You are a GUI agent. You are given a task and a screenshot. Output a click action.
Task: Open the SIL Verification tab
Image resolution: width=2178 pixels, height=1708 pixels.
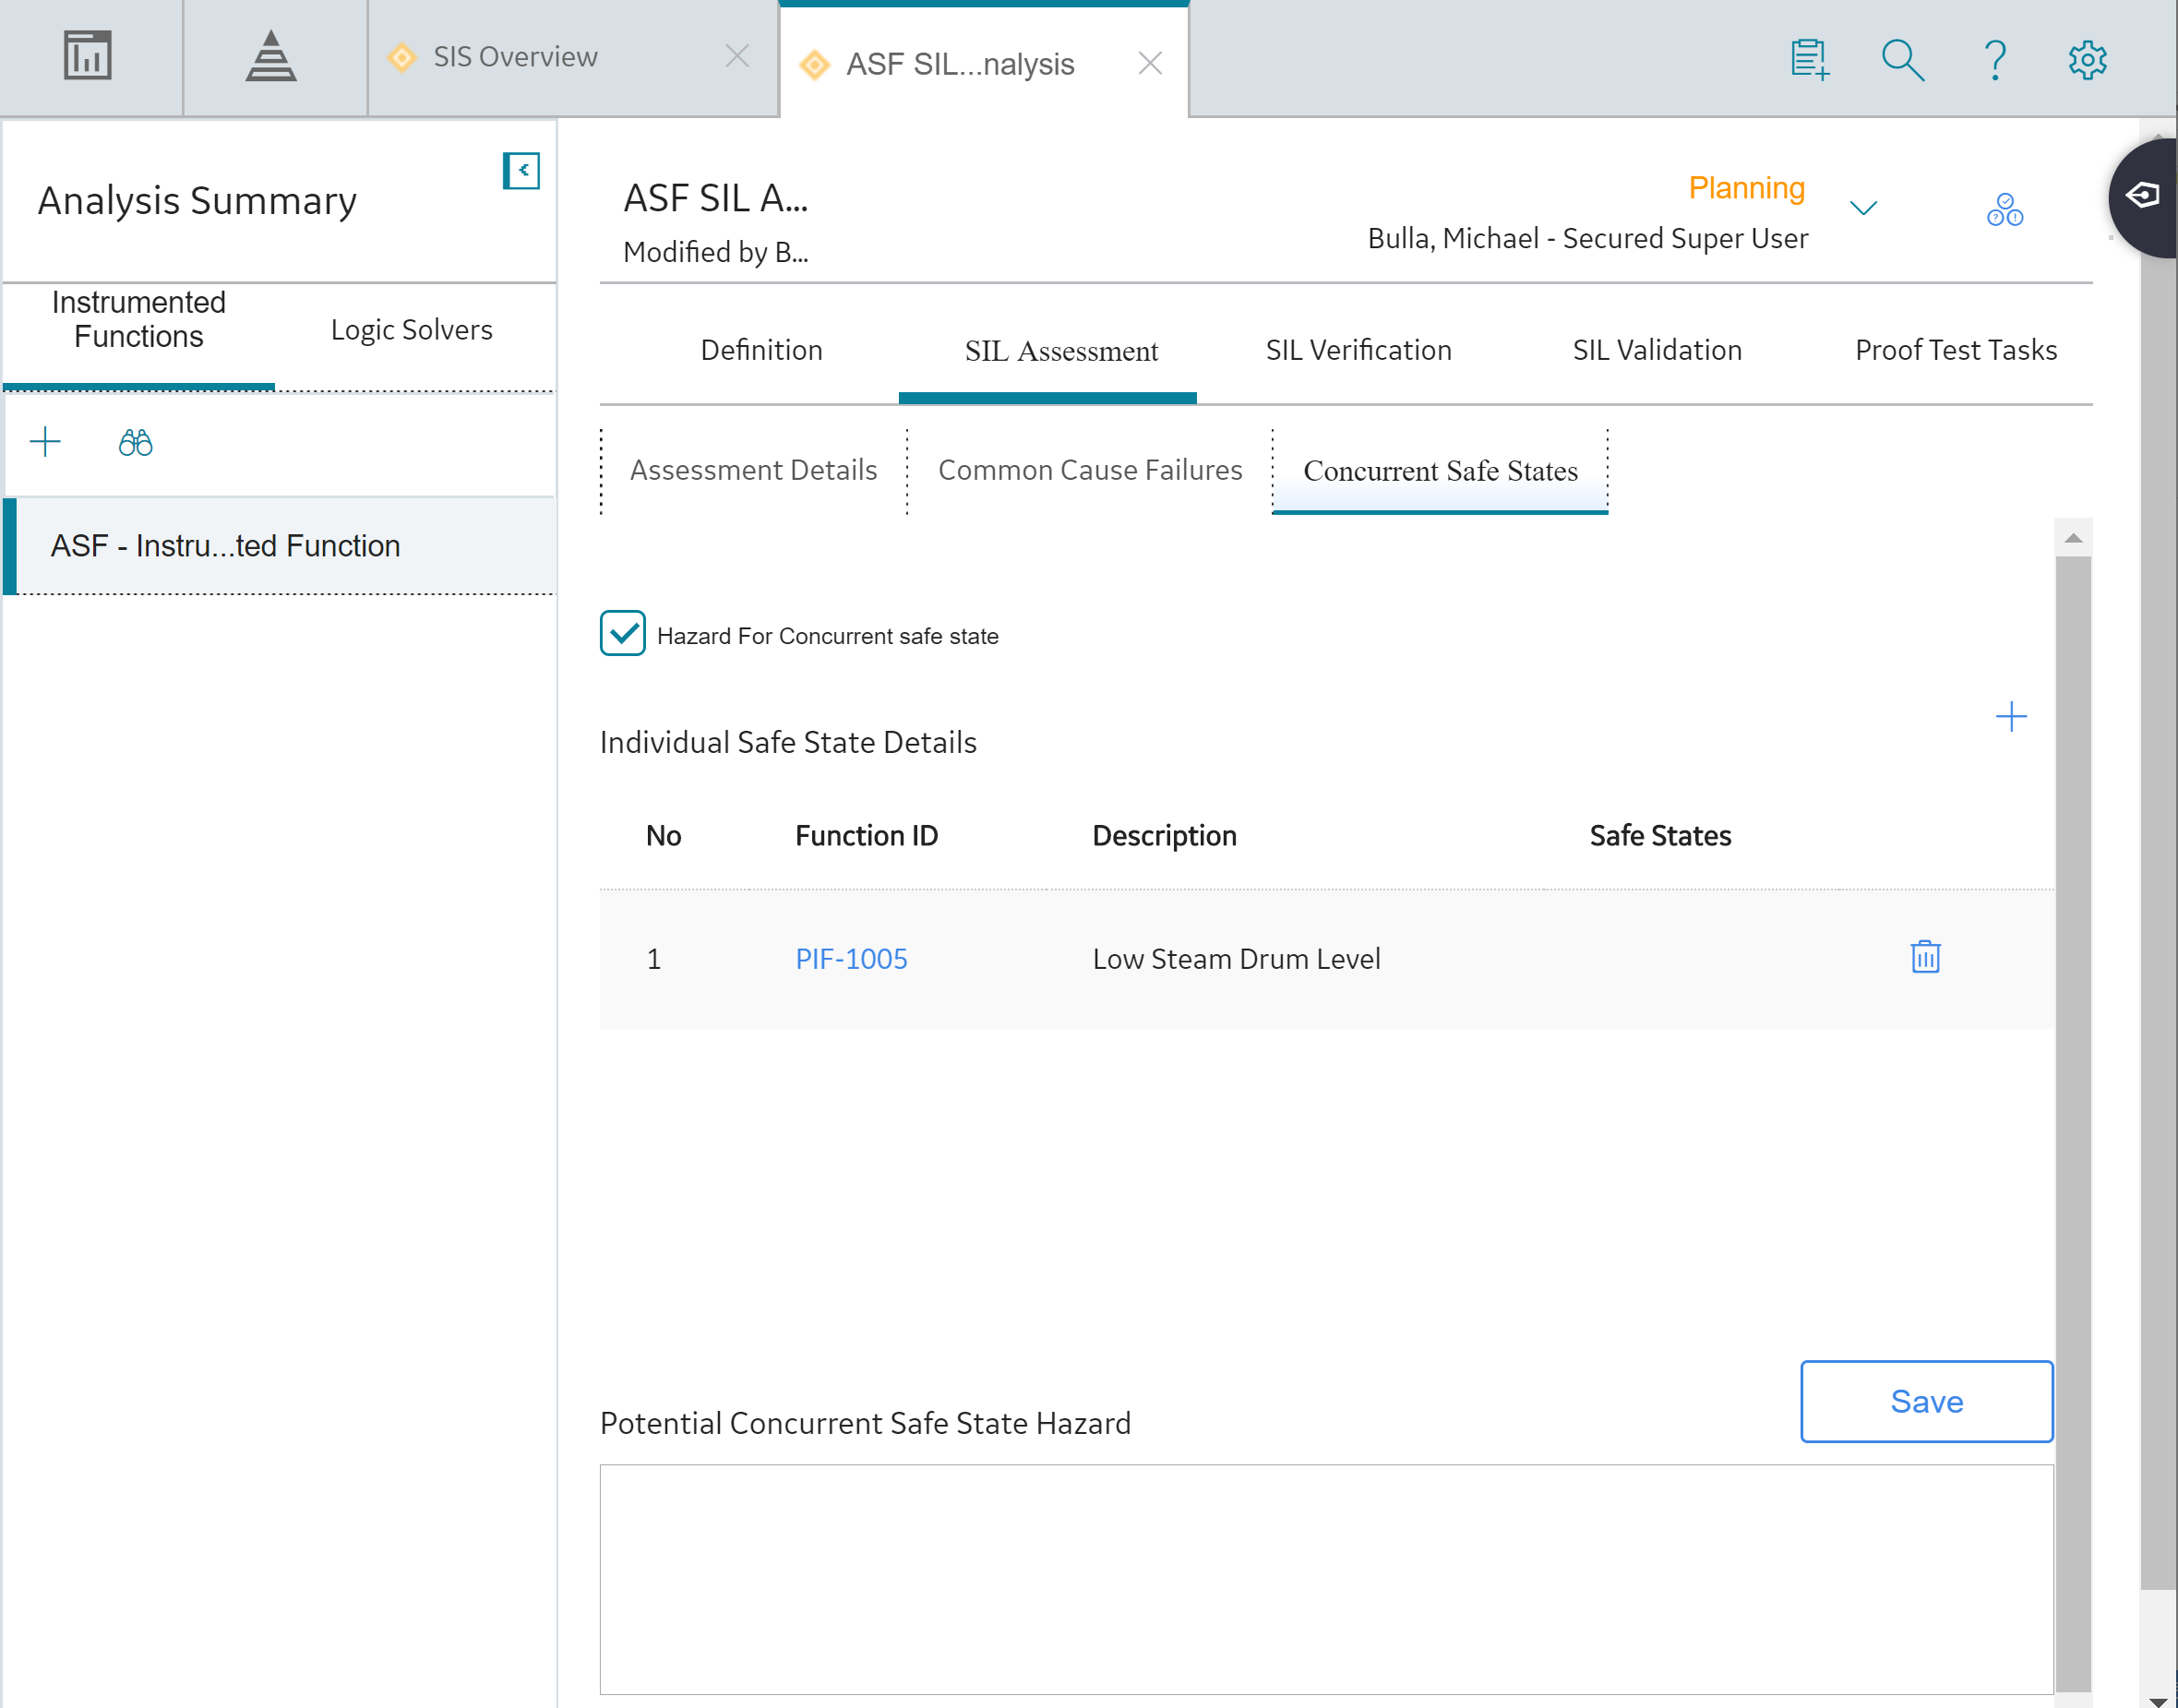coord(1358,350)
